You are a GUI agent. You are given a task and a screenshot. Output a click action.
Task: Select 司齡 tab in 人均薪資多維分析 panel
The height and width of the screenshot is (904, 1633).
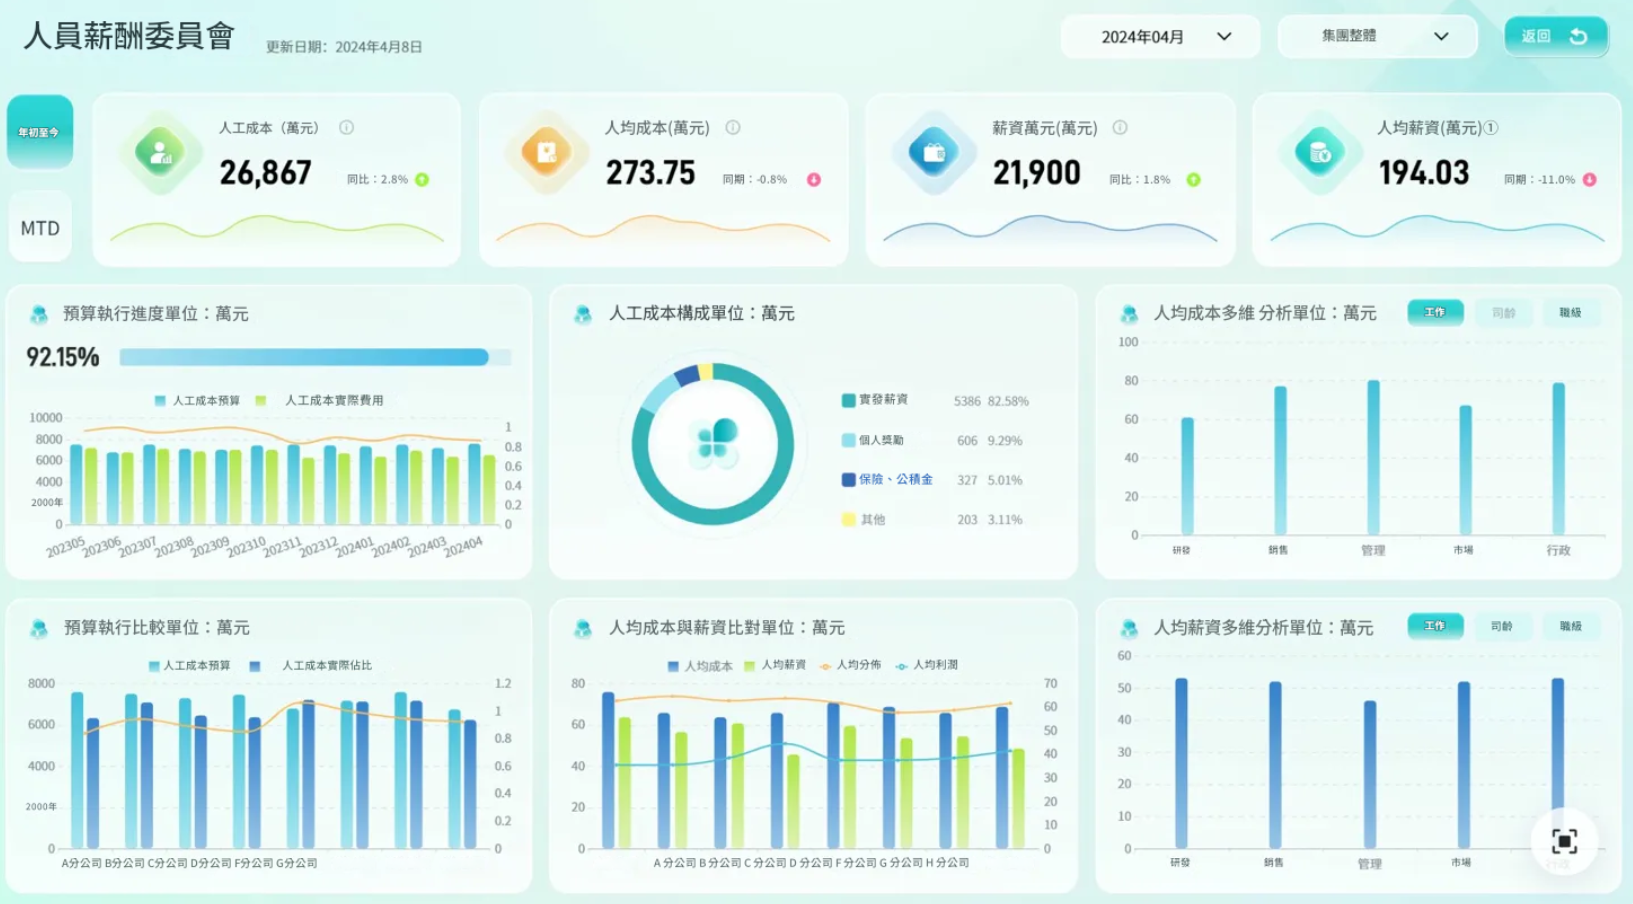pos(1501,626)
